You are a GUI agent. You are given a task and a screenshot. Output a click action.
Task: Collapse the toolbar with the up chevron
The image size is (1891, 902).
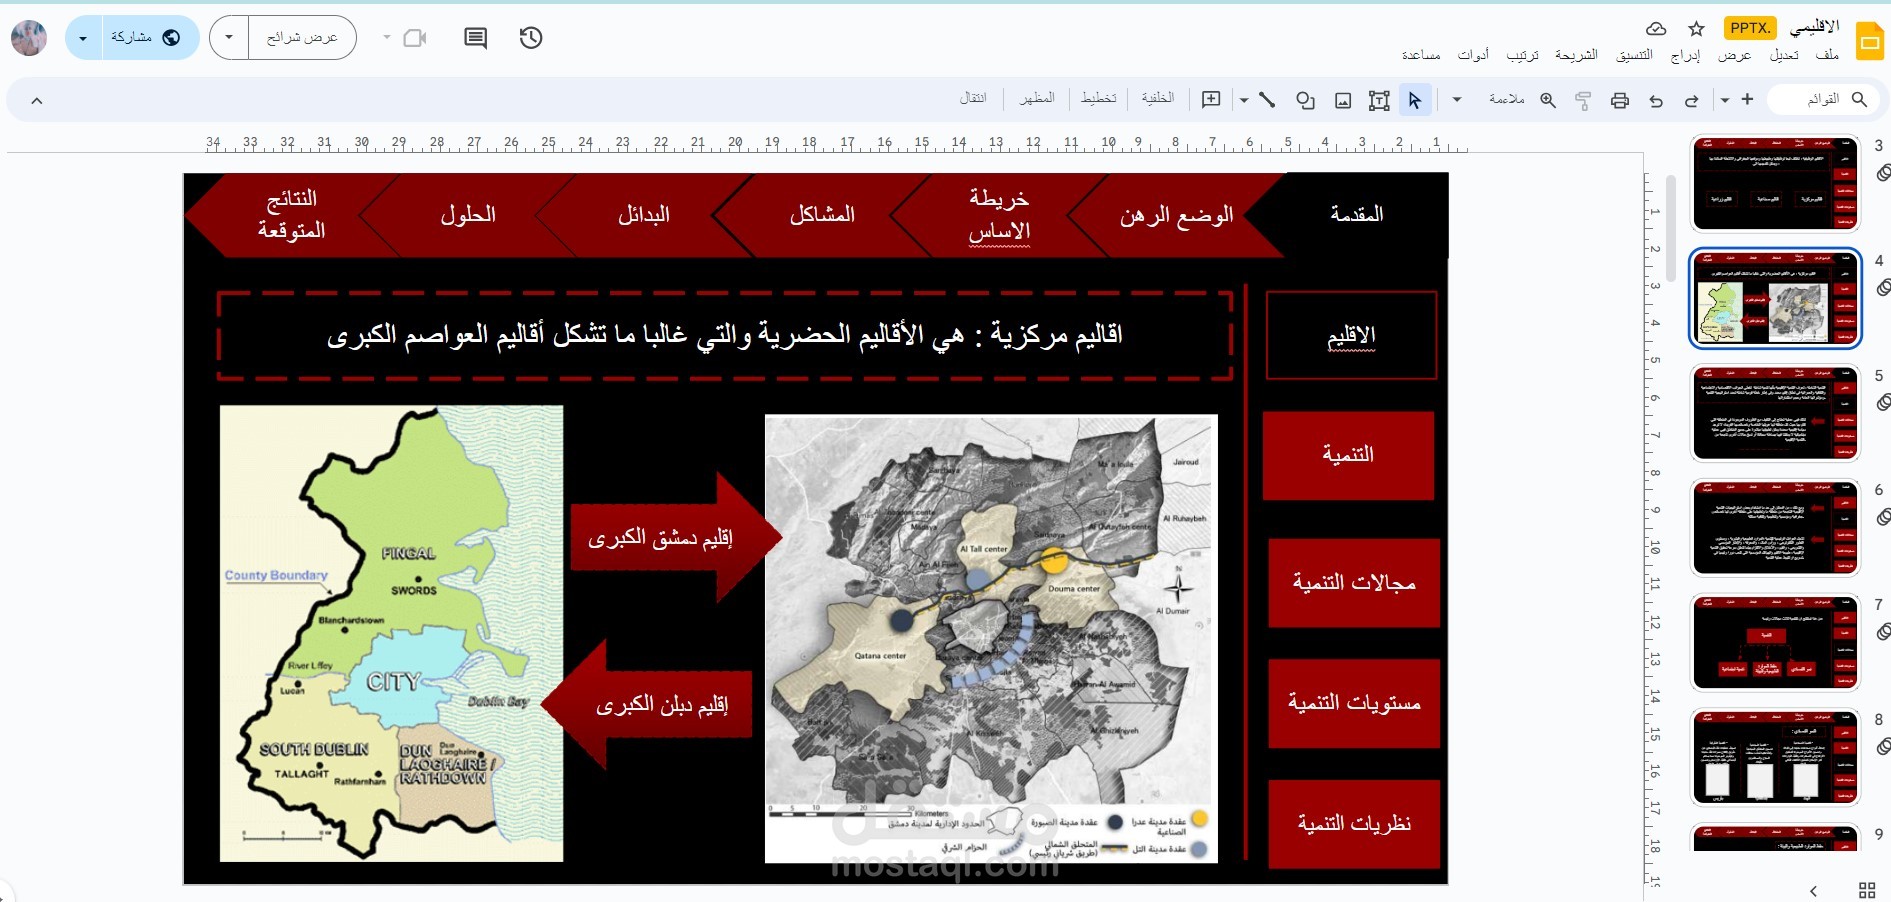pyautogui.click(x=37, y=100)
